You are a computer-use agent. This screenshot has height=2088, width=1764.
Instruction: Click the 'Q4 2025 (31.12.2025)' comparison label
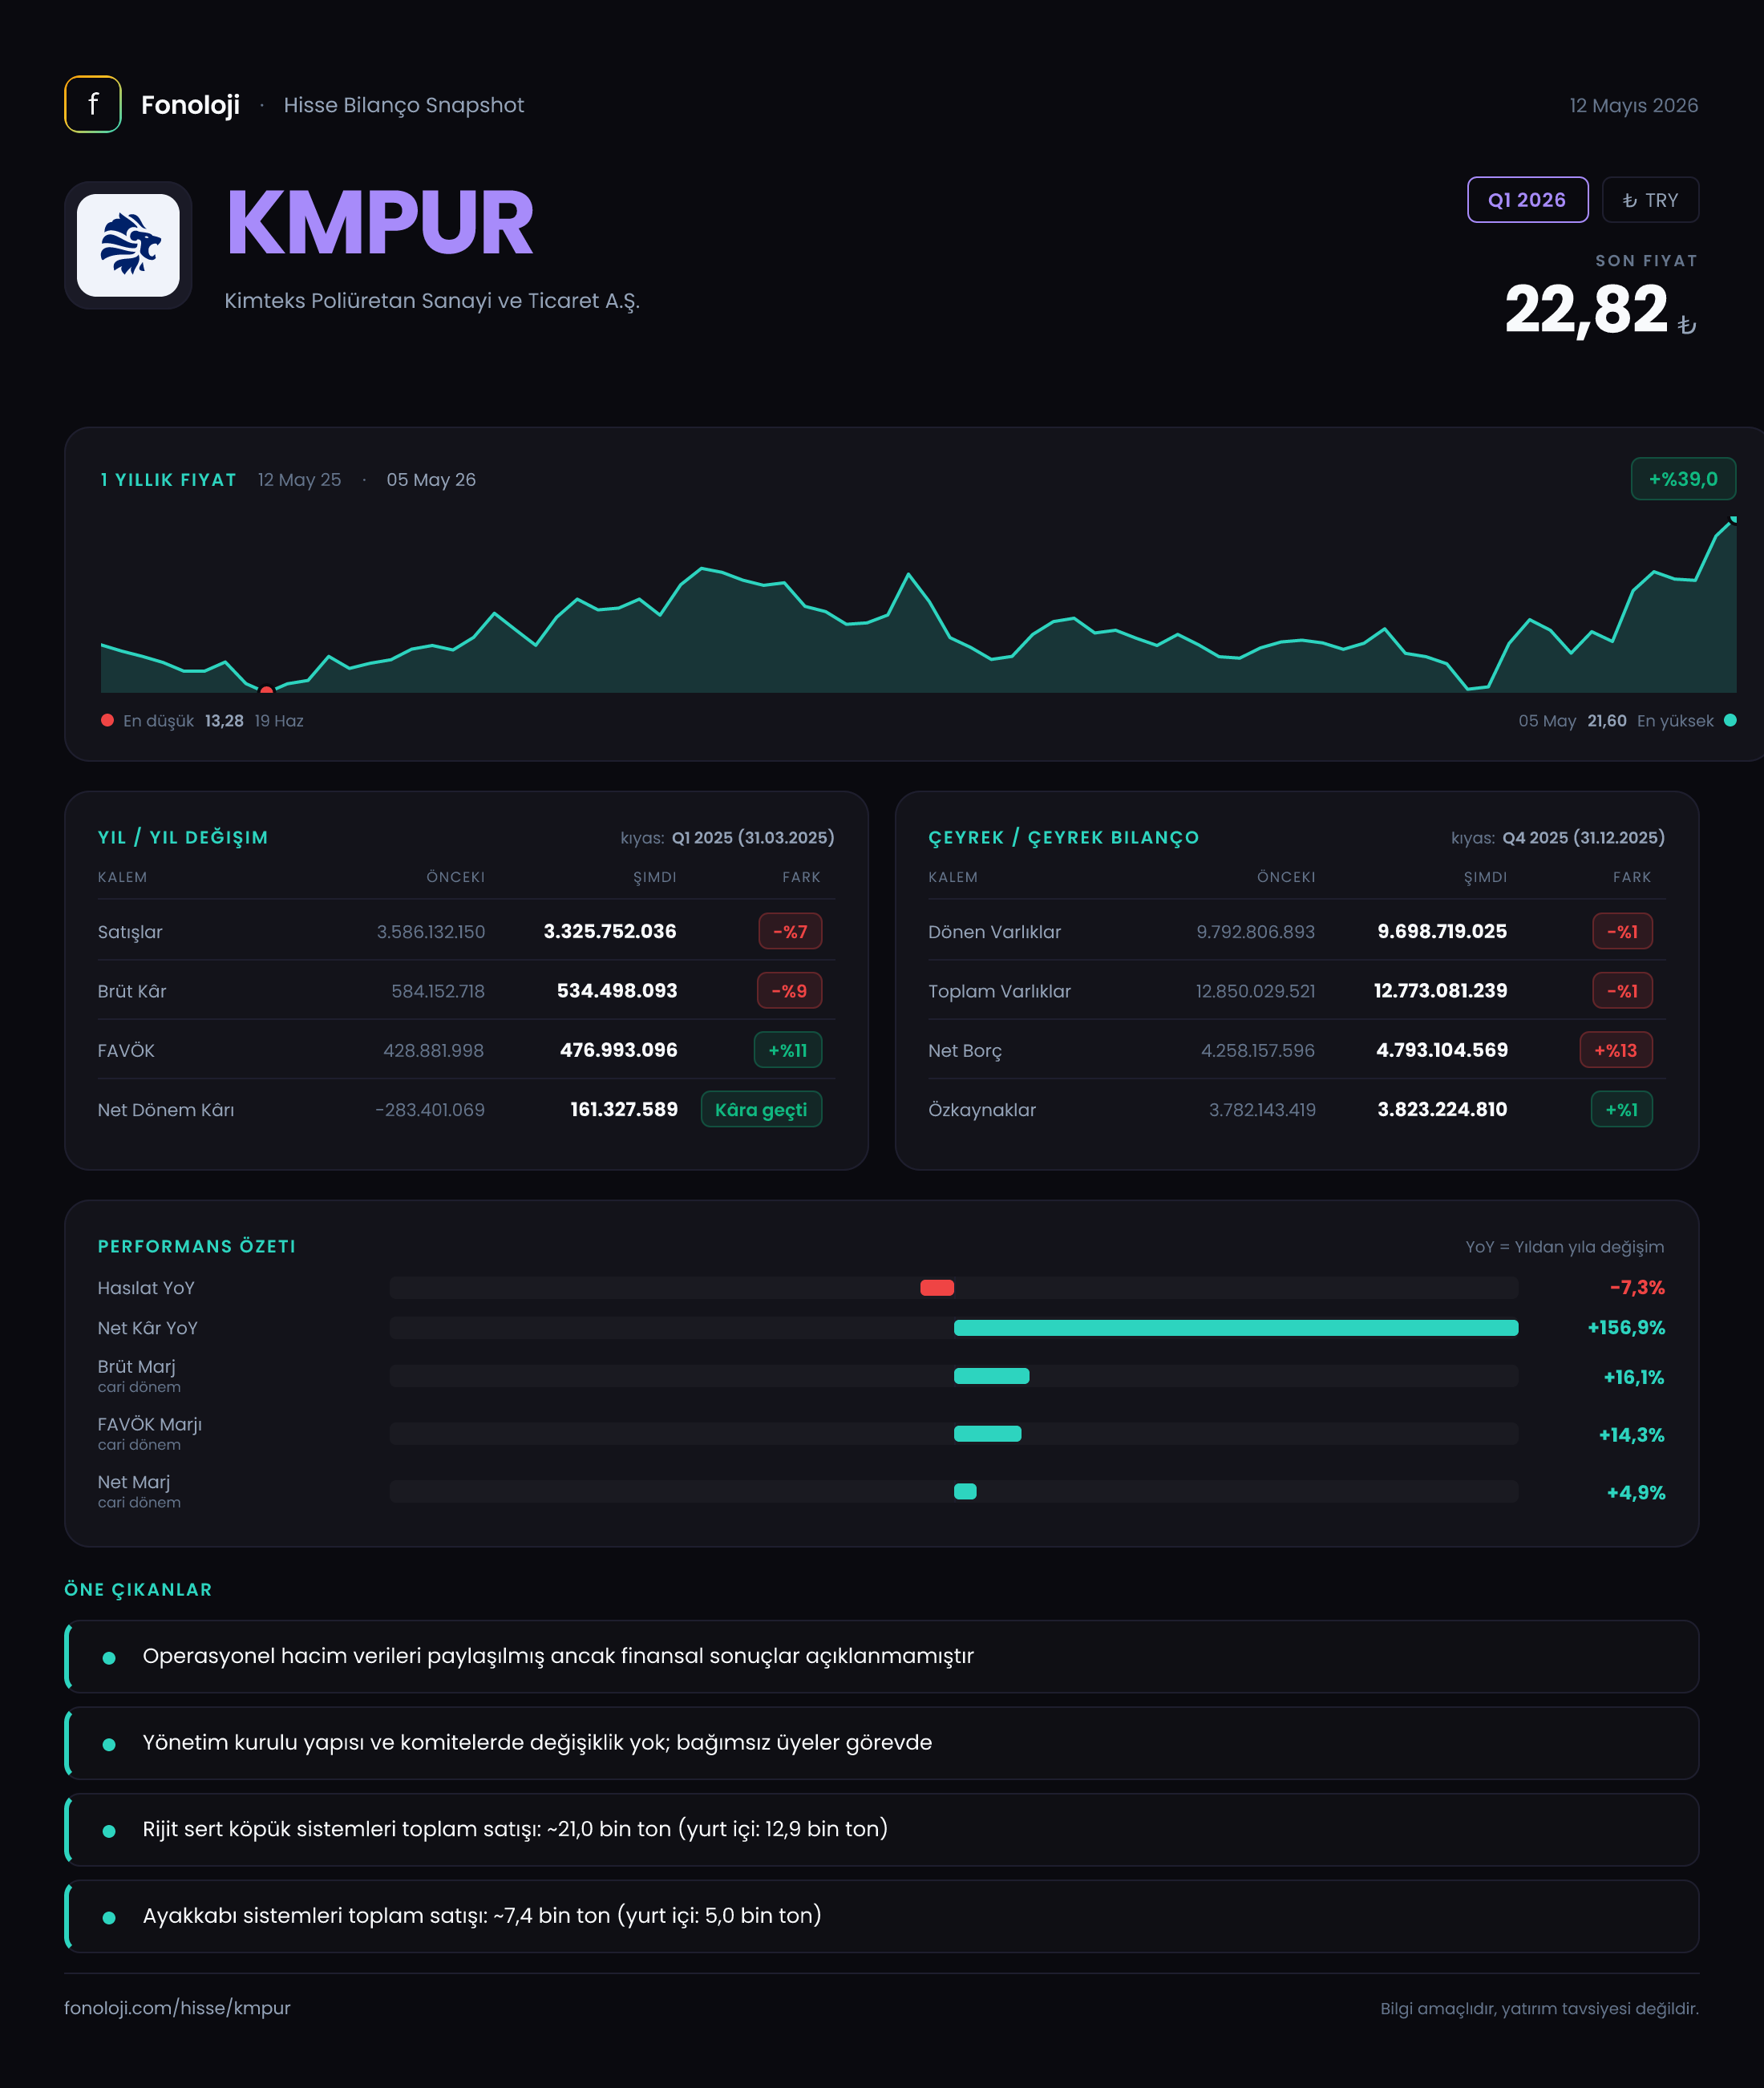click(x=1583, y=837)
